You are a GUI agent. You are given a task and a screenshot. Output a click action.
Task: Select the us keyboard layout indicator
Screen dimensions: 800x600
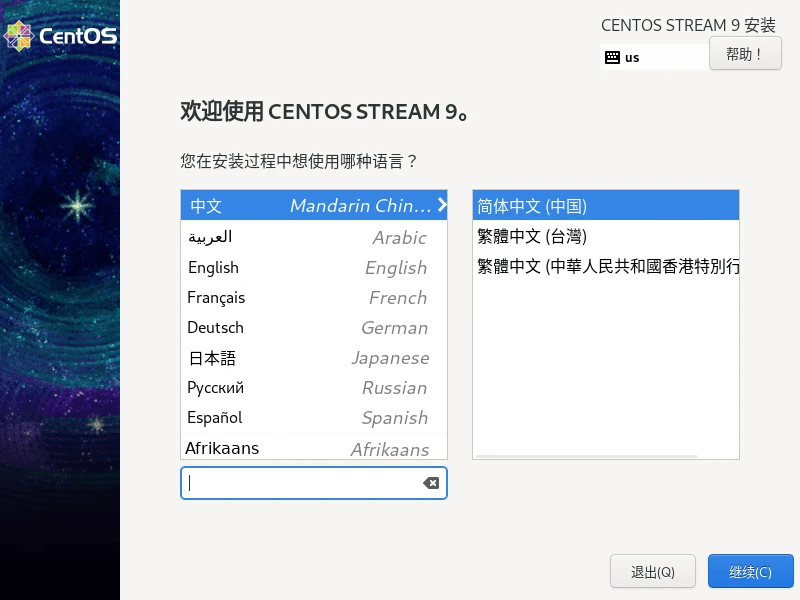click(655, 57)
